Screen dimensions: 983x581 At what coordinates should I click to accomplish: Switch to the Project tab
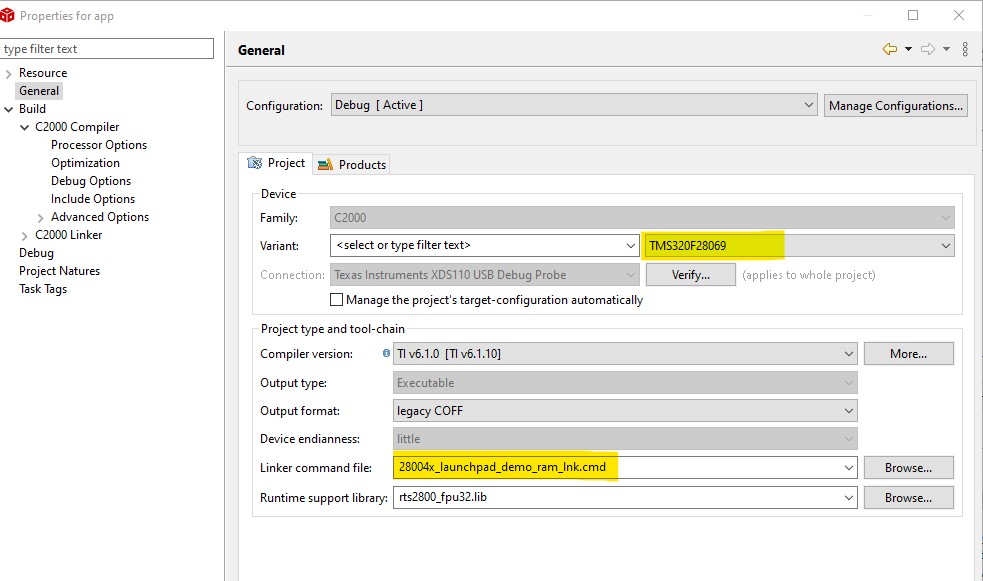click(x=276, y=163)
